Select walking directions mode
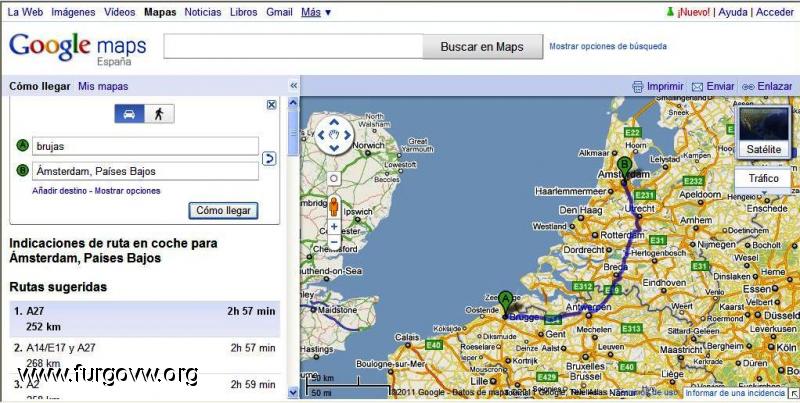 pyautogui.click(x=159, y=114)
